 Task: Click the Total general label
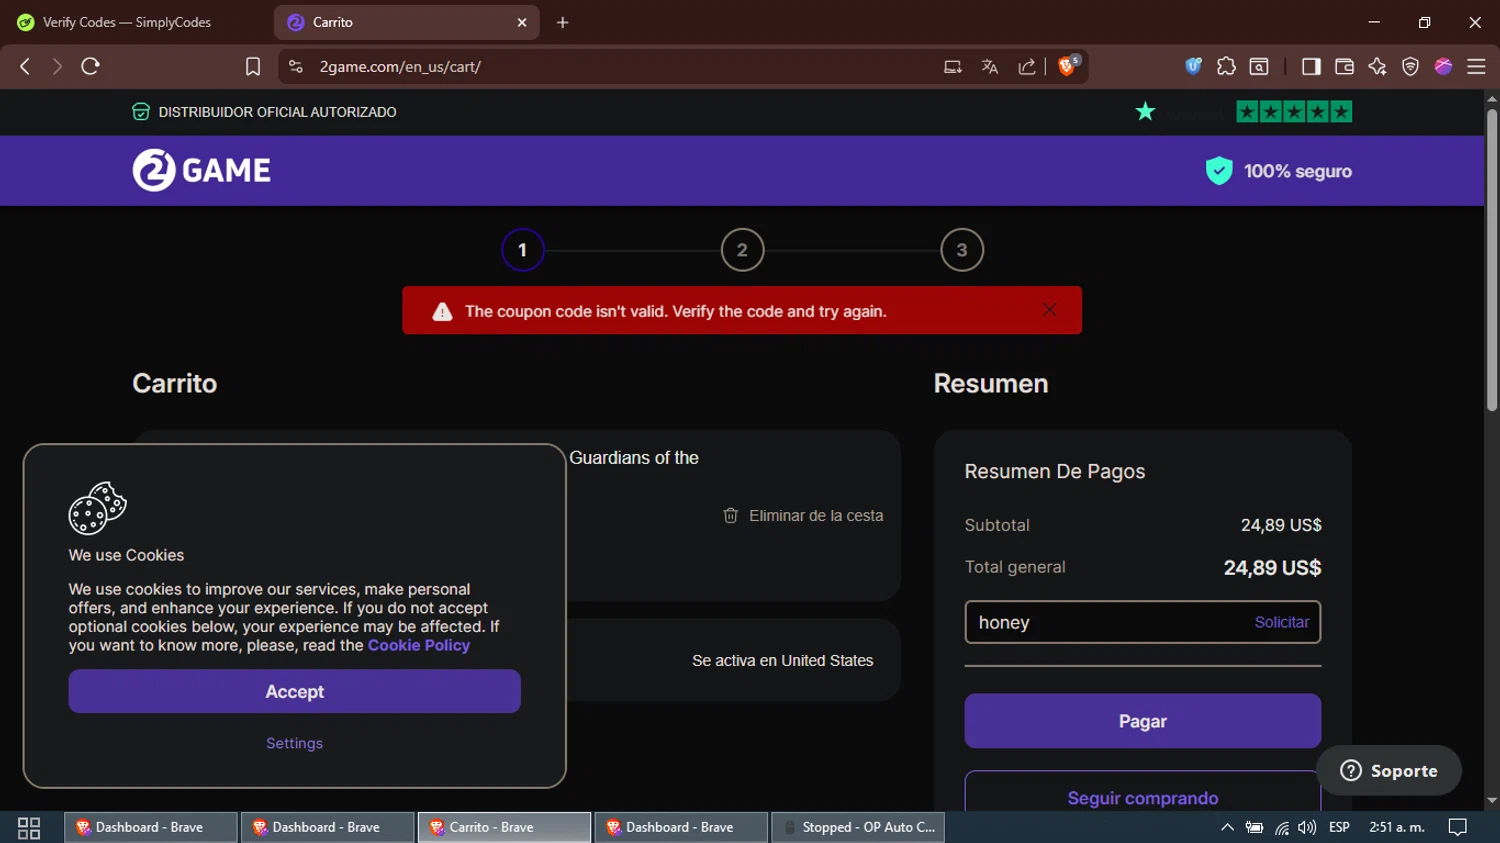tap(1015, 567)
